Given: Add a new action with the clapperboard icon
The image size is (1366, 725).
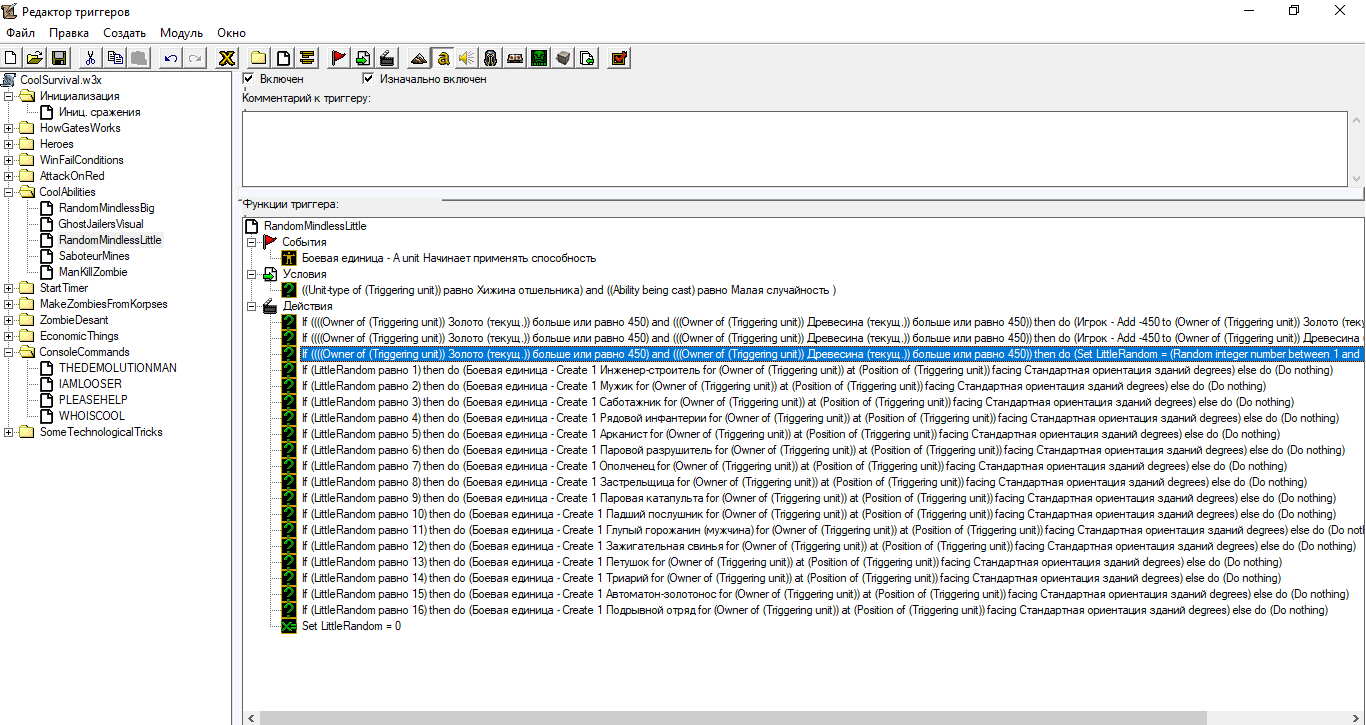Looking at the screenshot, I should tap(386, 58).
